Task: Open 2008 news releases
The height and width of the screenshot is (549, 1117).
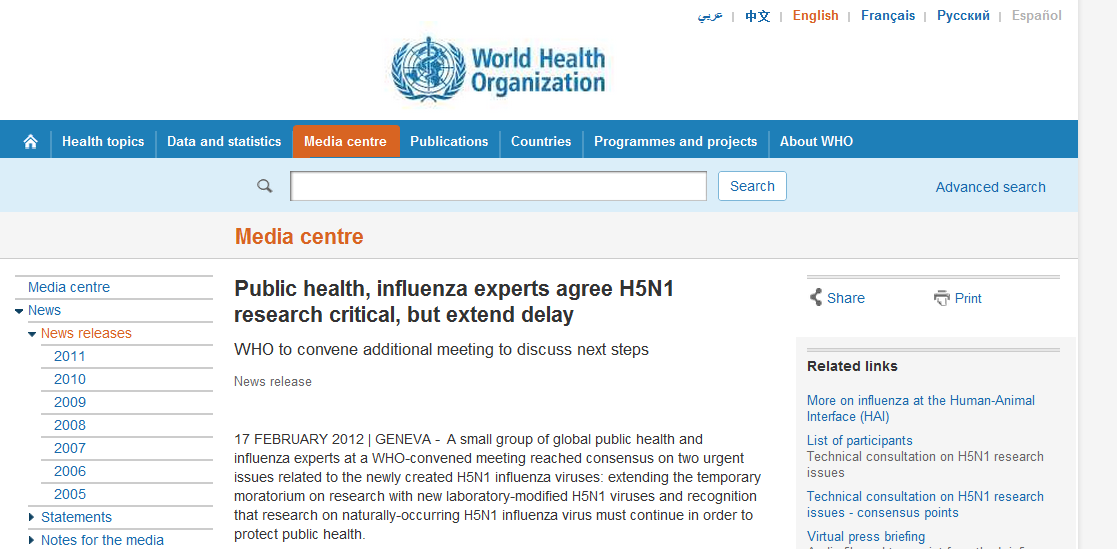Action: coord(70,425)
